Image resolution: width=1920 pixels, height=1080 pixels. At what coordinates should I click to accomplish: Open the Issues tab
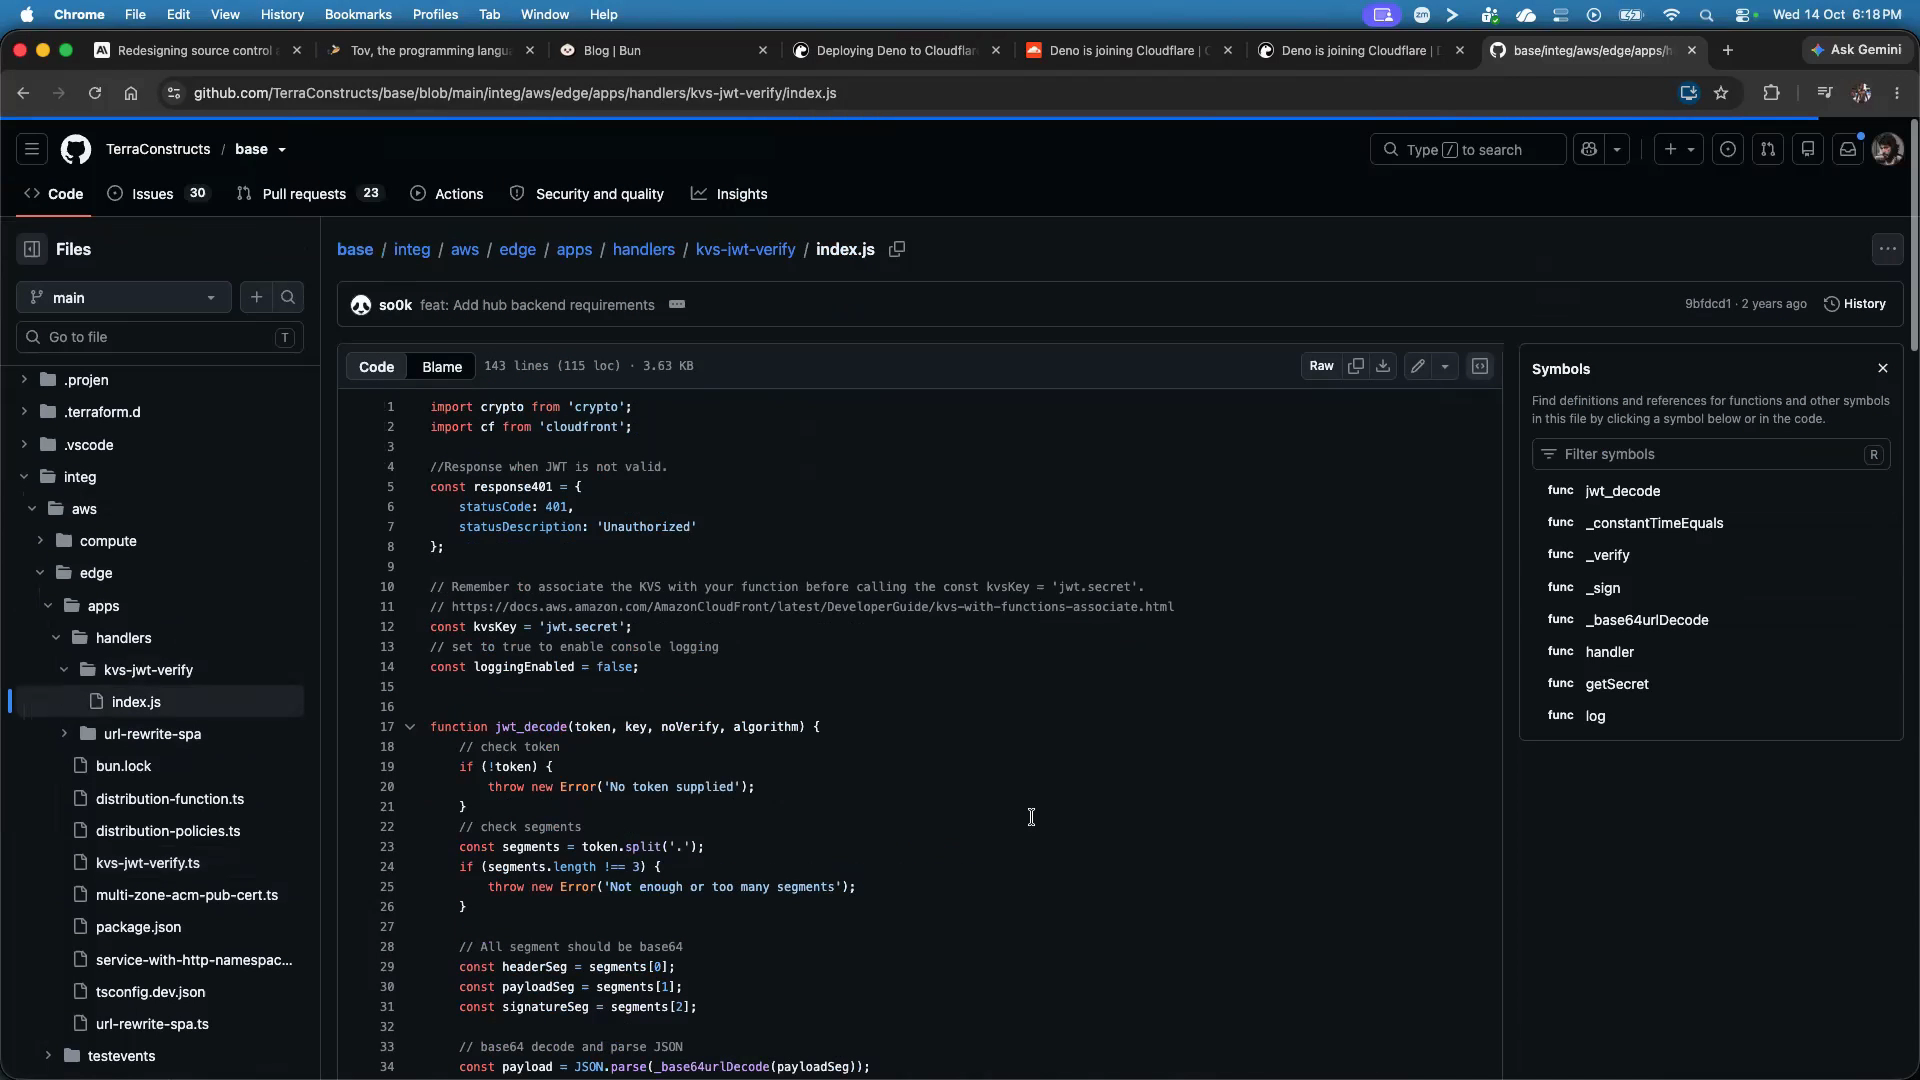[159, 194]
